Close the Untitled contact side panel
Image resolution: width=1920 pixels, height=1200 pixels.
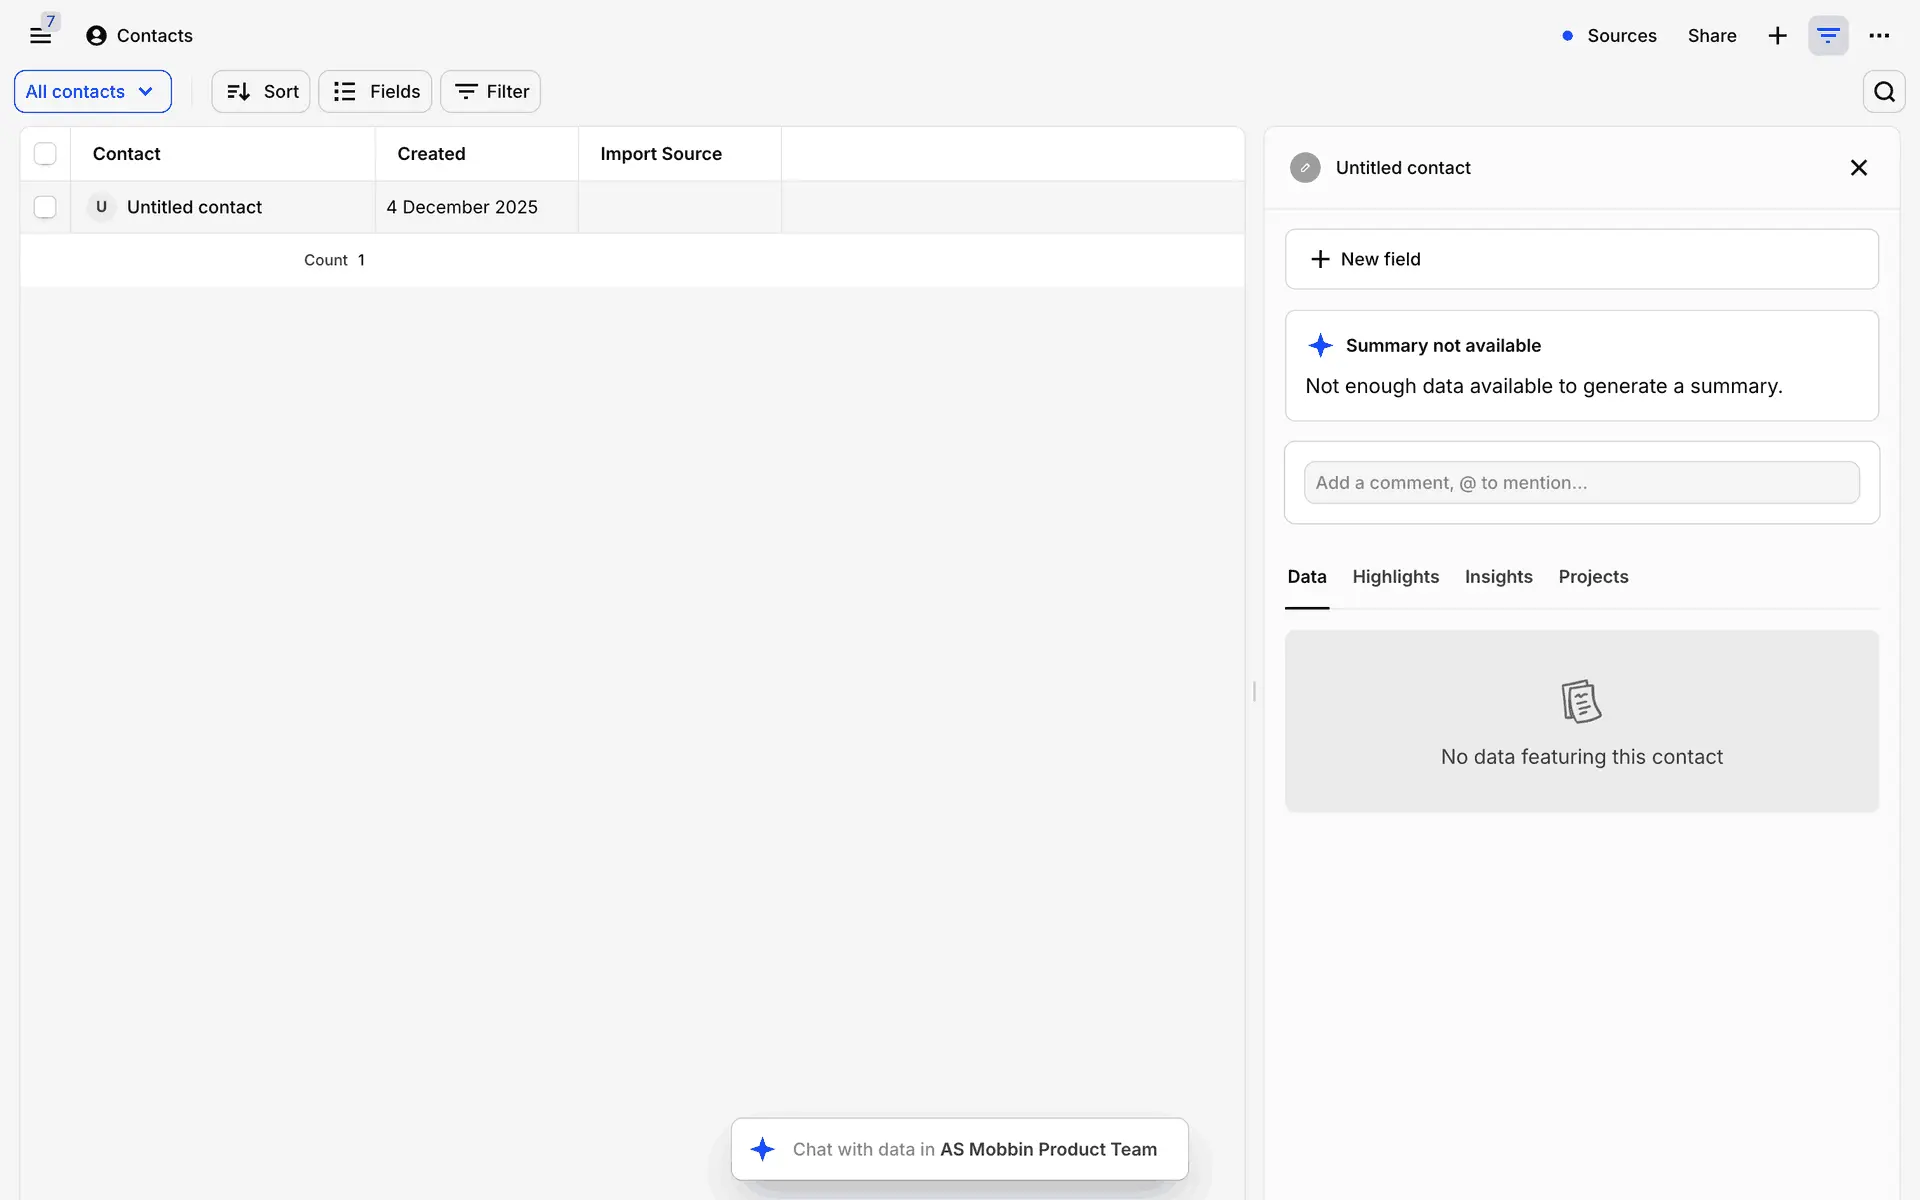coord(1858,168)
